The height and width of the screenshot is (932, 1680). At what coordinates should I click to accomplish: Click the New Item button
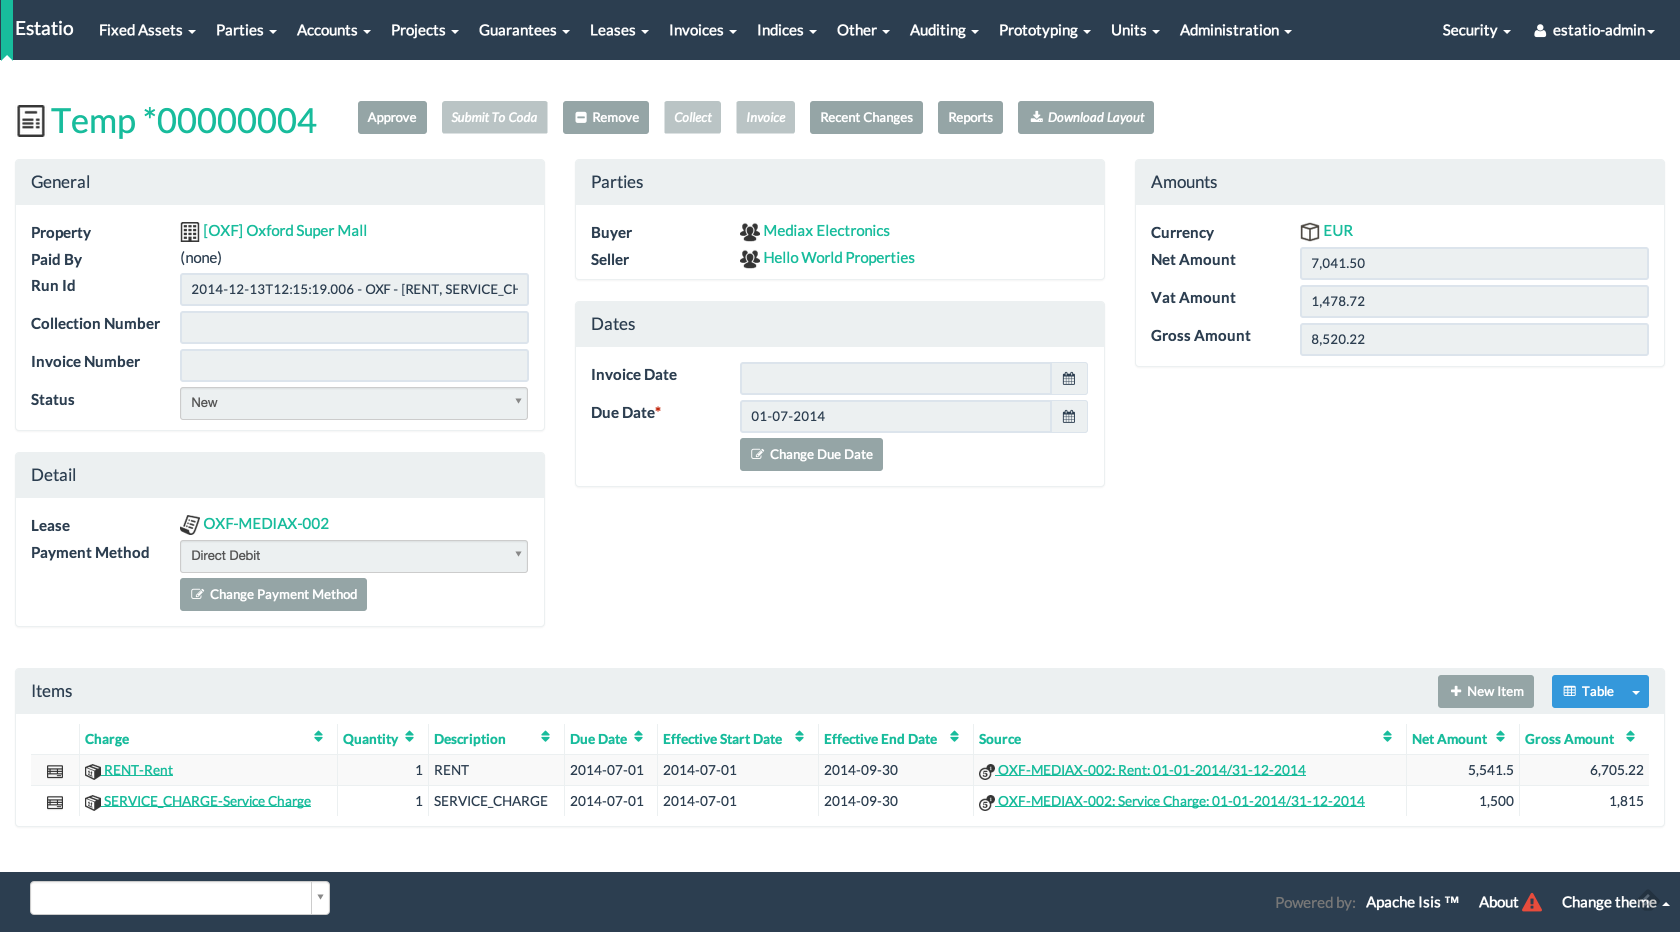(1486, 692)
